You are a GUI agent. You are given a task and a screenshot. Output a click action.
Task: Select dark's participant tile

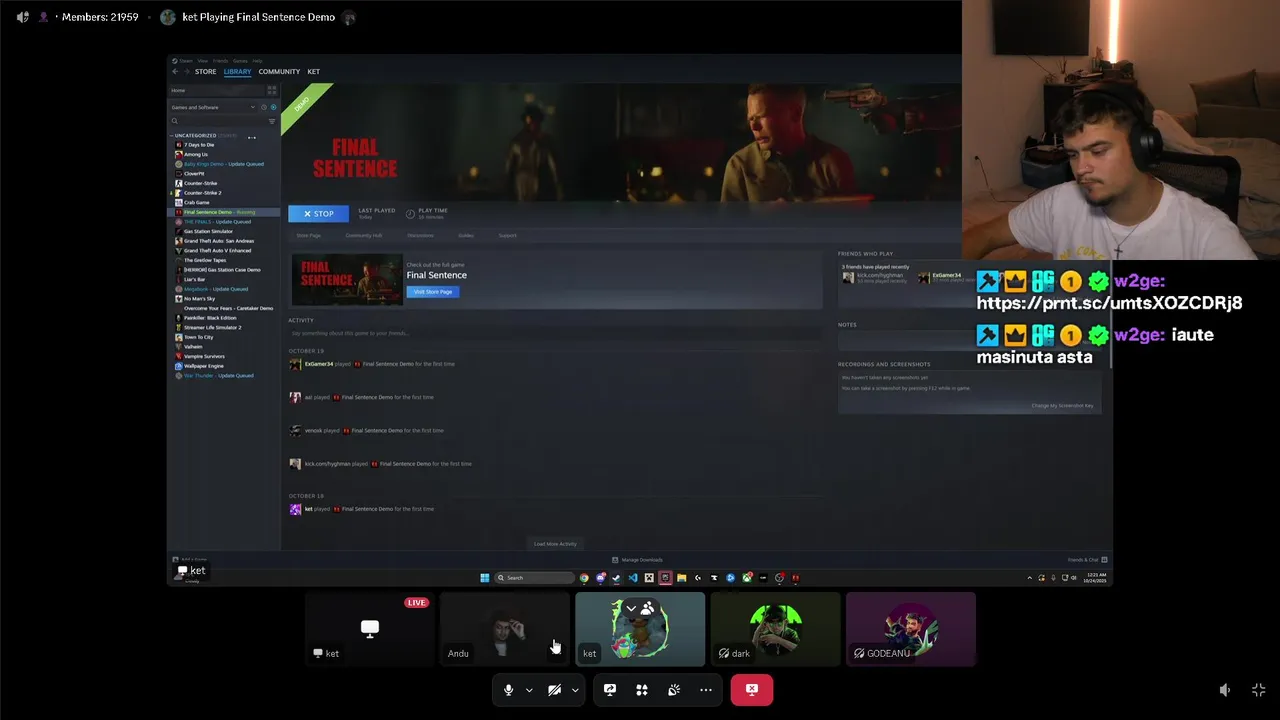pyautogui.click(x=775, y=629)
